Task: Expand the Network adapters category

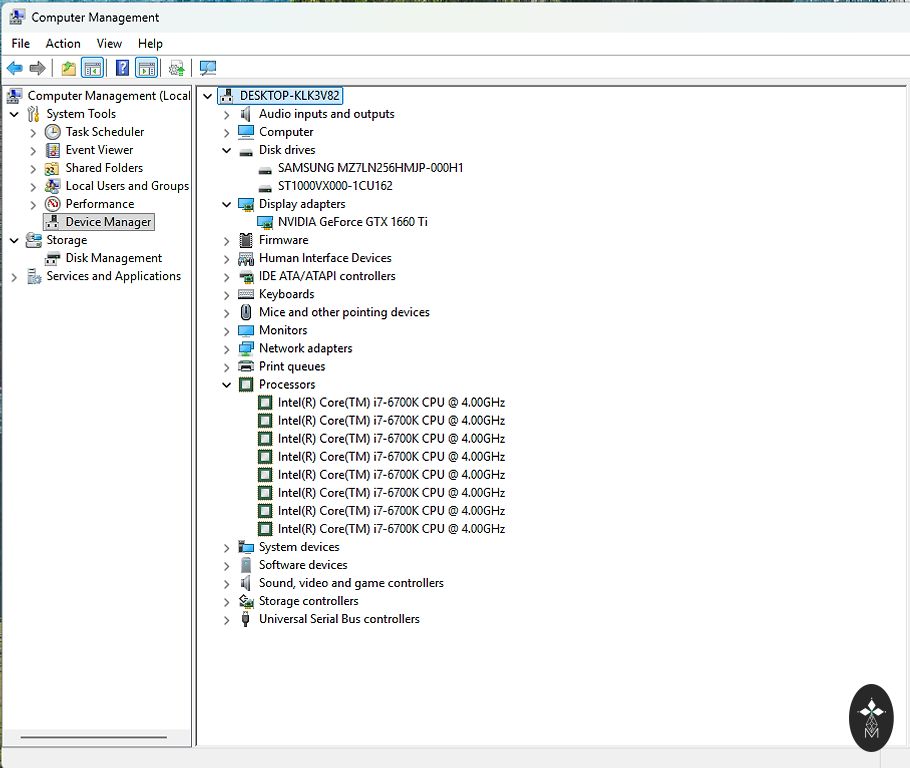Action: tap(227, 349)
